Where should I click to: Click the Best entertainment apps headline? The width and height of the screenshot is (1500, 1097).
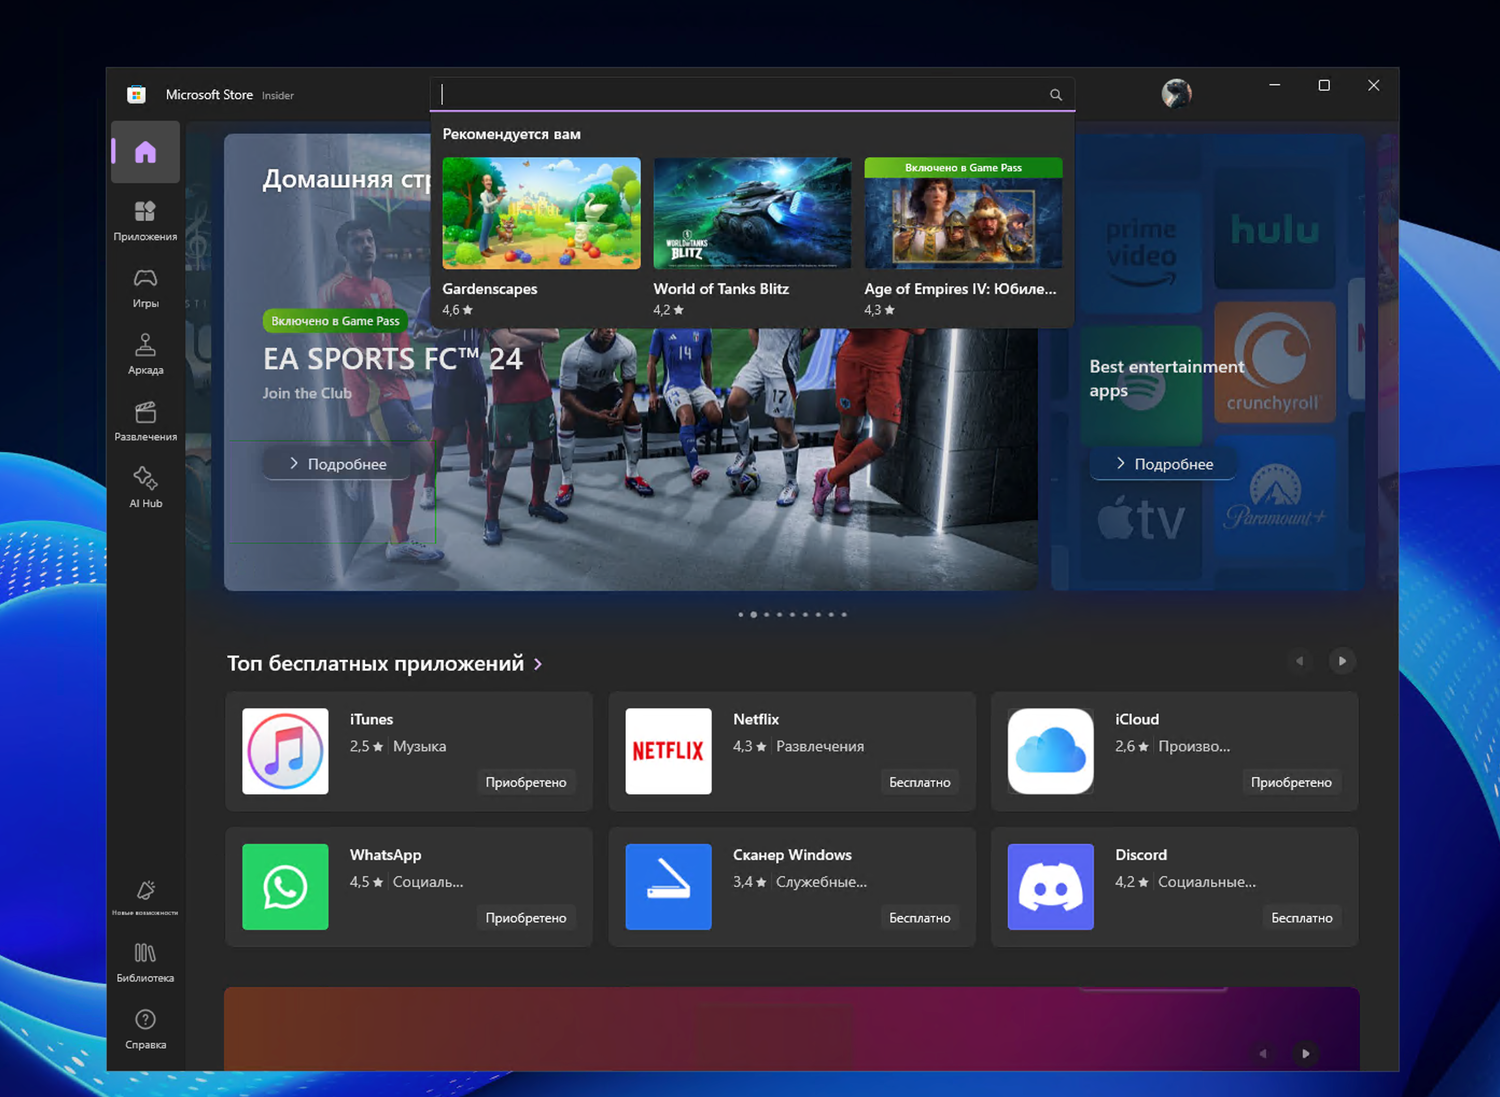pyautogui.click(x=1167, y=378)
